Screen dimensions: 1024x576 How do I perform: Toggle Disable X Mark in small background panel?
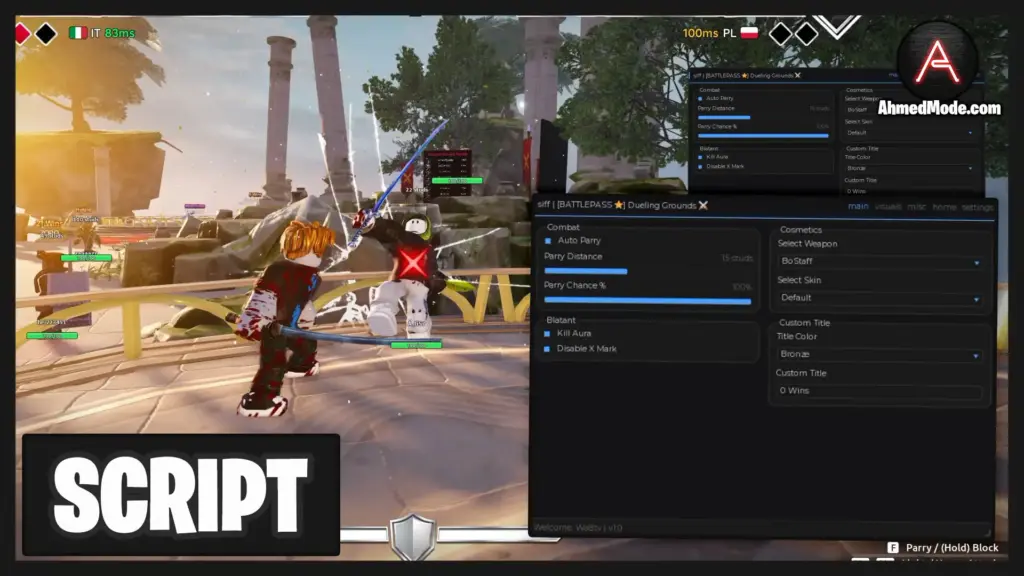701,167
